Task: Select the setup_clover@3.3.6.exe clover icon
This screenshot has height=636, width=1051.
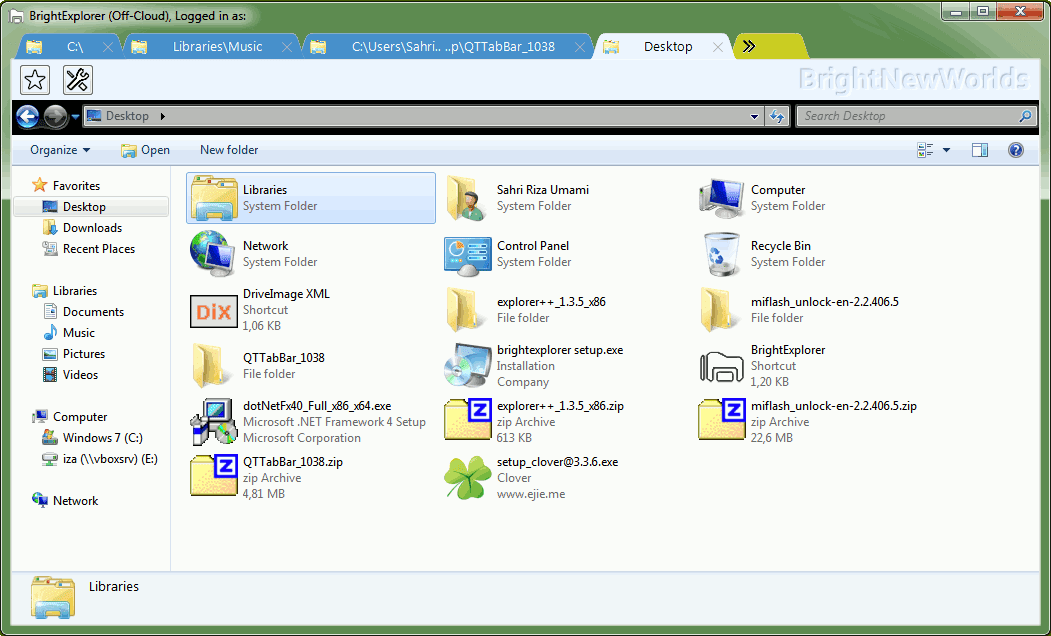Action: [x=467, y=477]
